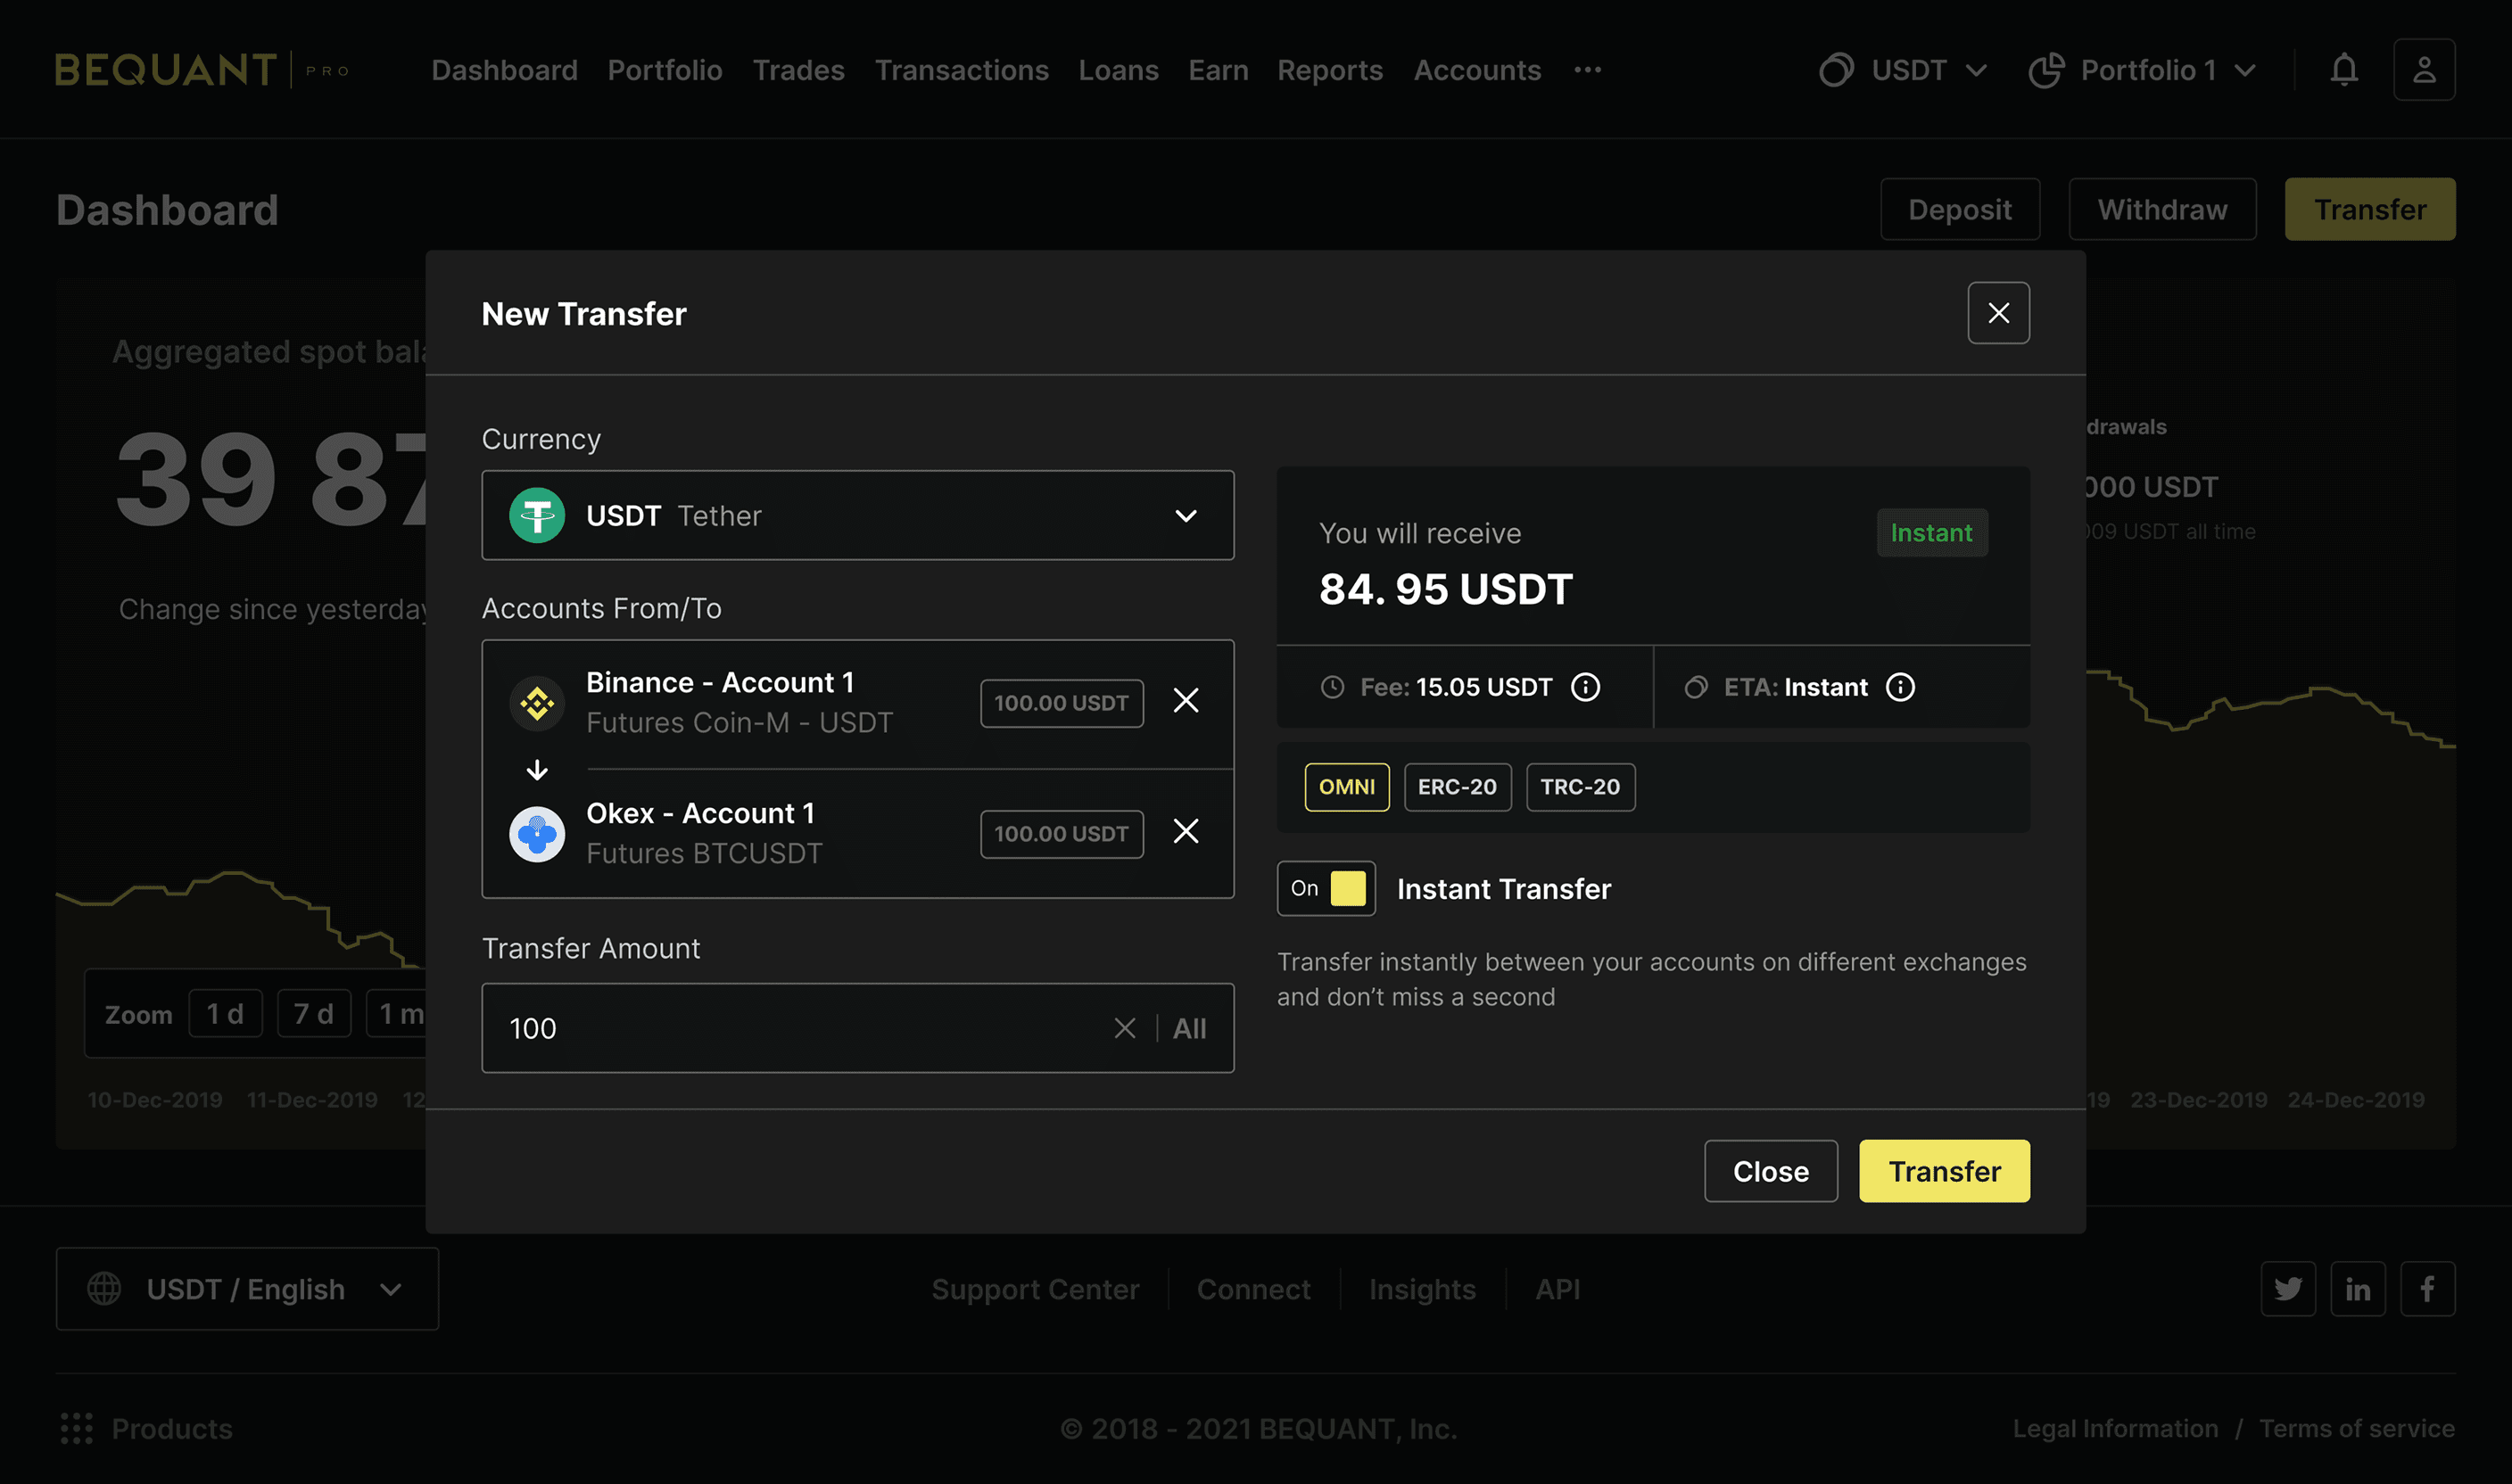Click the ETA info circle icon
The height and width of the screenshot is (1484, 2512).
click(1900, 687)
